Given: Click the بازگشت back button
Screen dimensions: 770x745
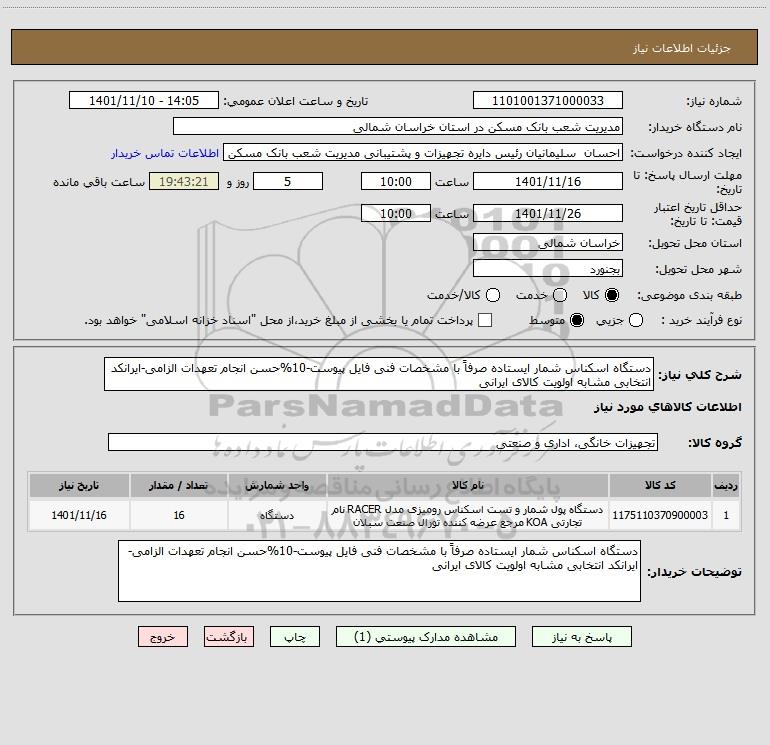Looking at the screenshot, I should [229, 636].
